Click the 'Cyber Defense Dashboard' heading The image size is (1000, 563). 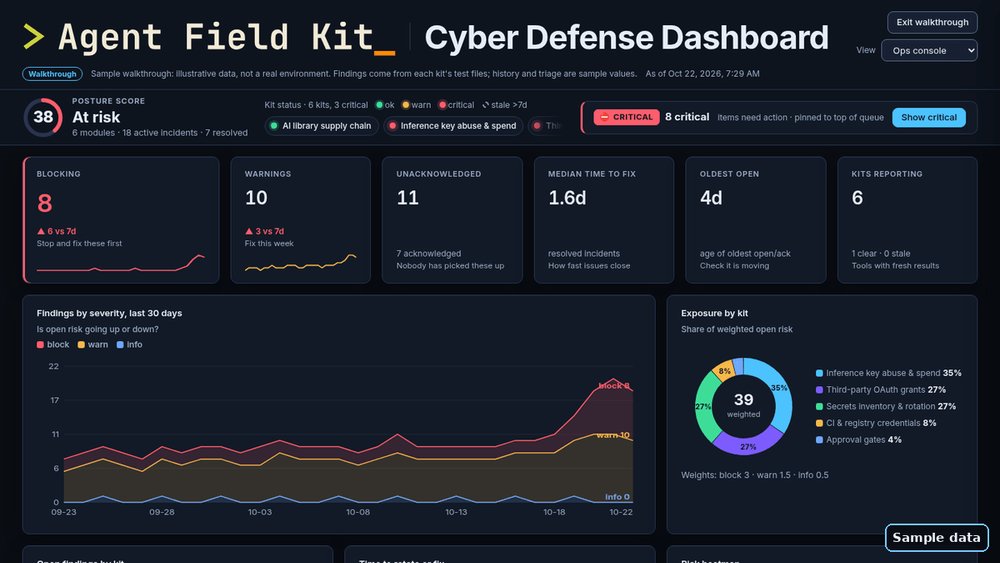(x=626, y=38)
